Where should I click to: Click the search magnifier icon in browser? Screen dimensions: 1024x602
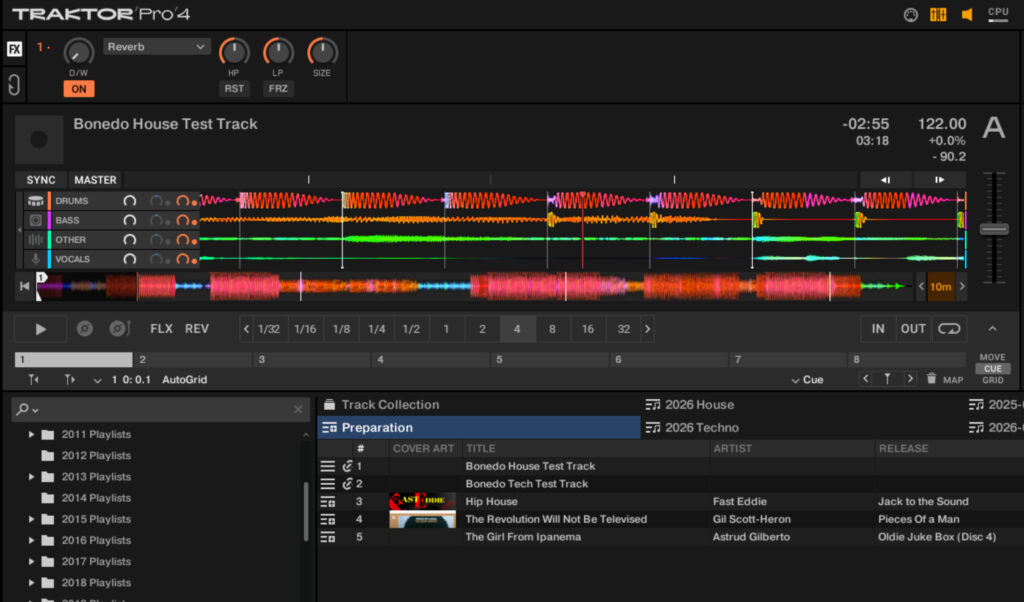point(23,410)
